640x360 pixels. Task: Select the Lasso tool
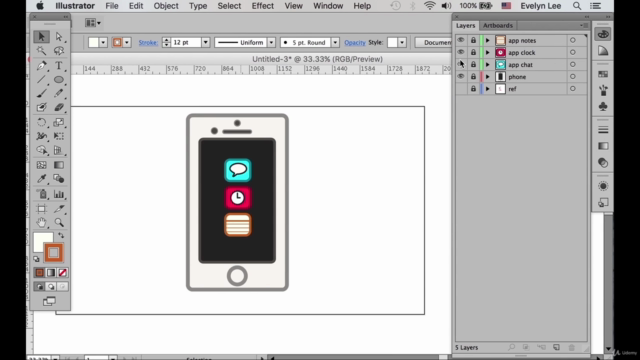pyautogui.click(x=59, y=51)
